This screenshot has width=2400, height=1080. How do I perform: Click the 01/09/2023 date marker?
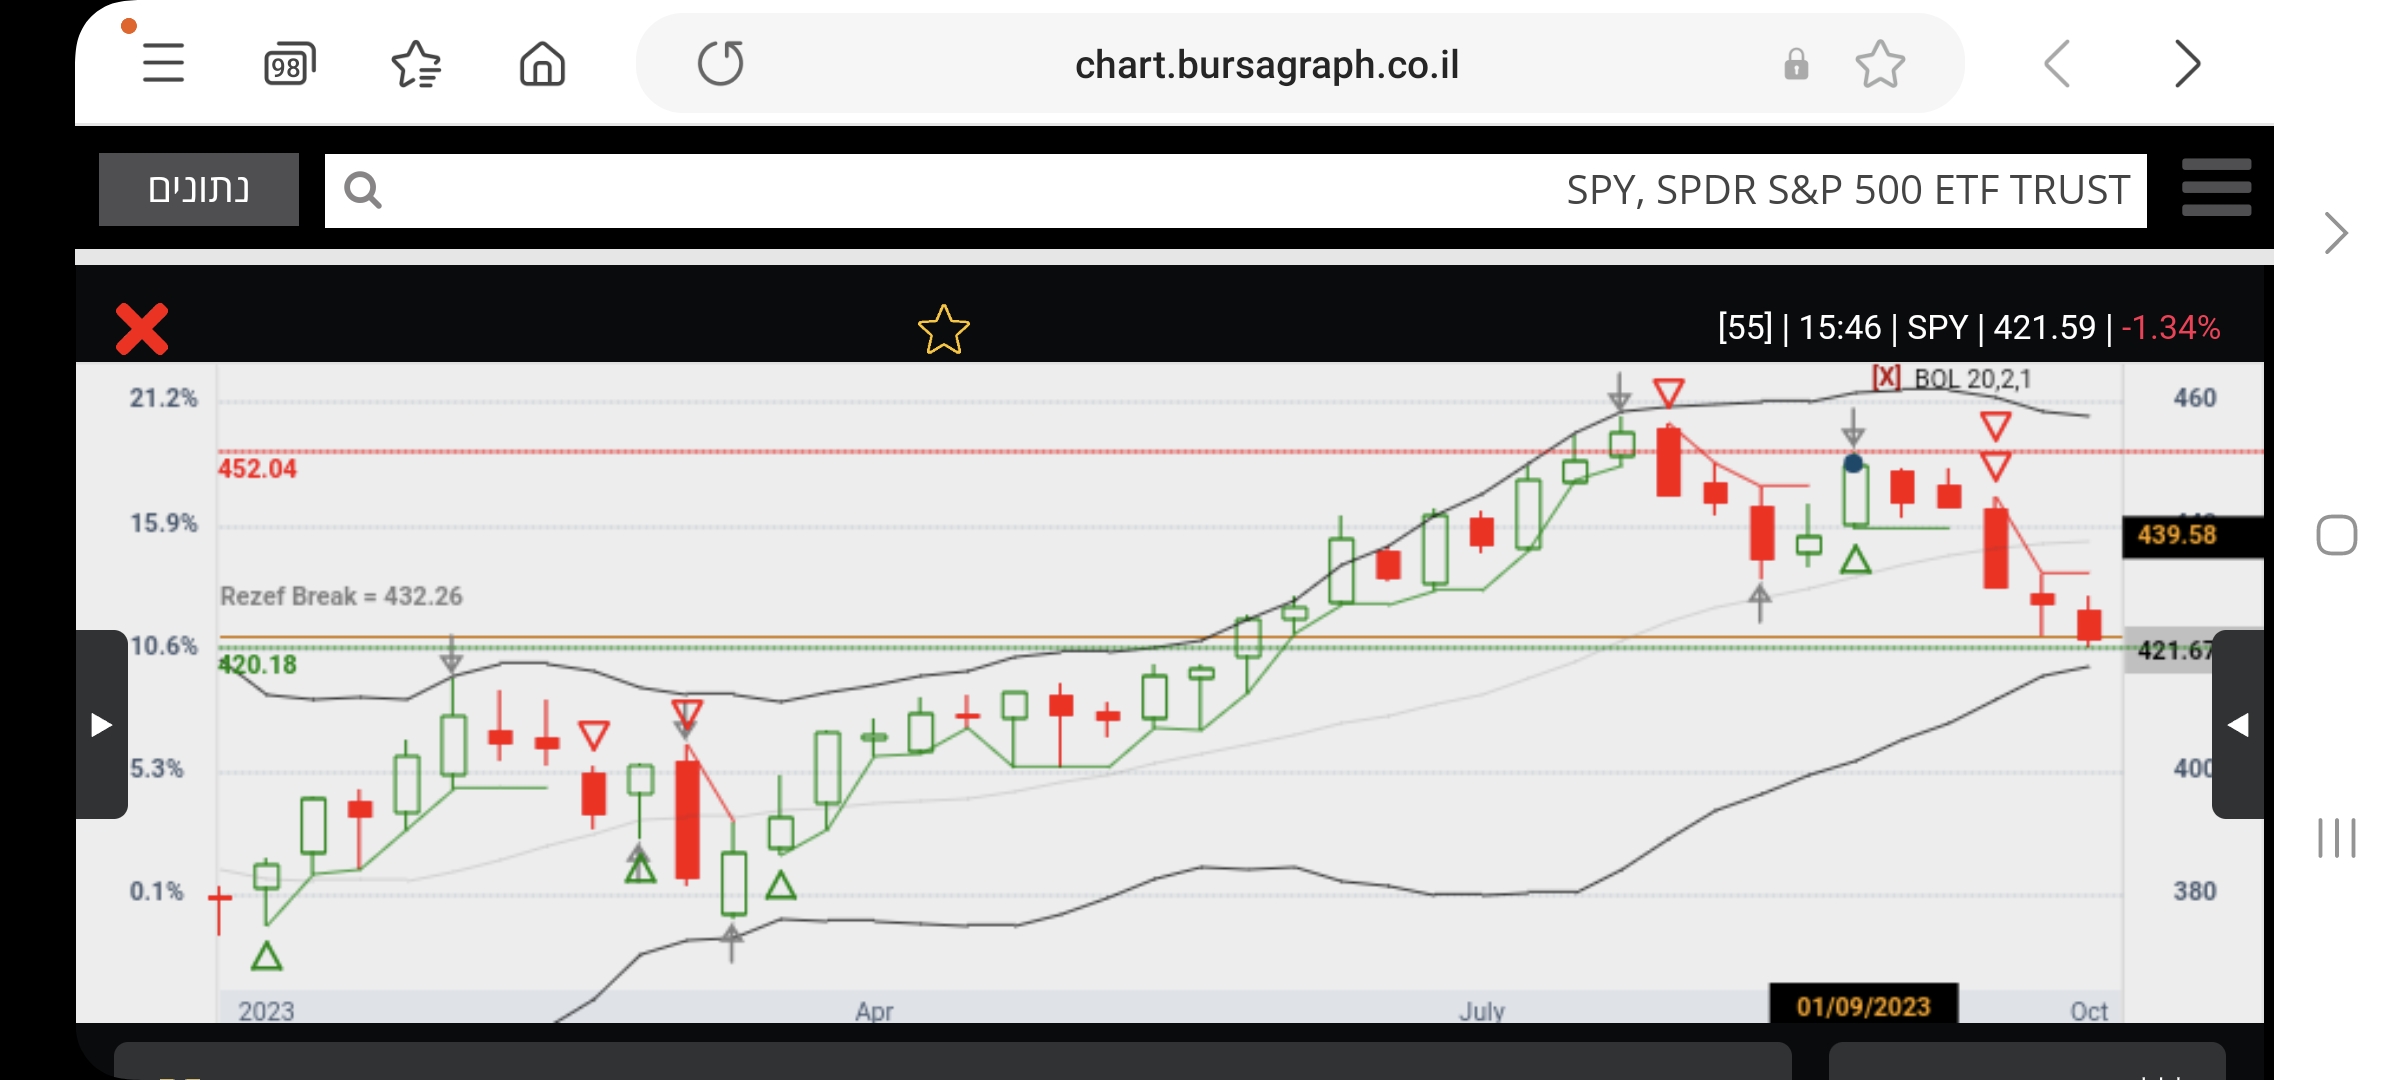pos(1863,1006)
